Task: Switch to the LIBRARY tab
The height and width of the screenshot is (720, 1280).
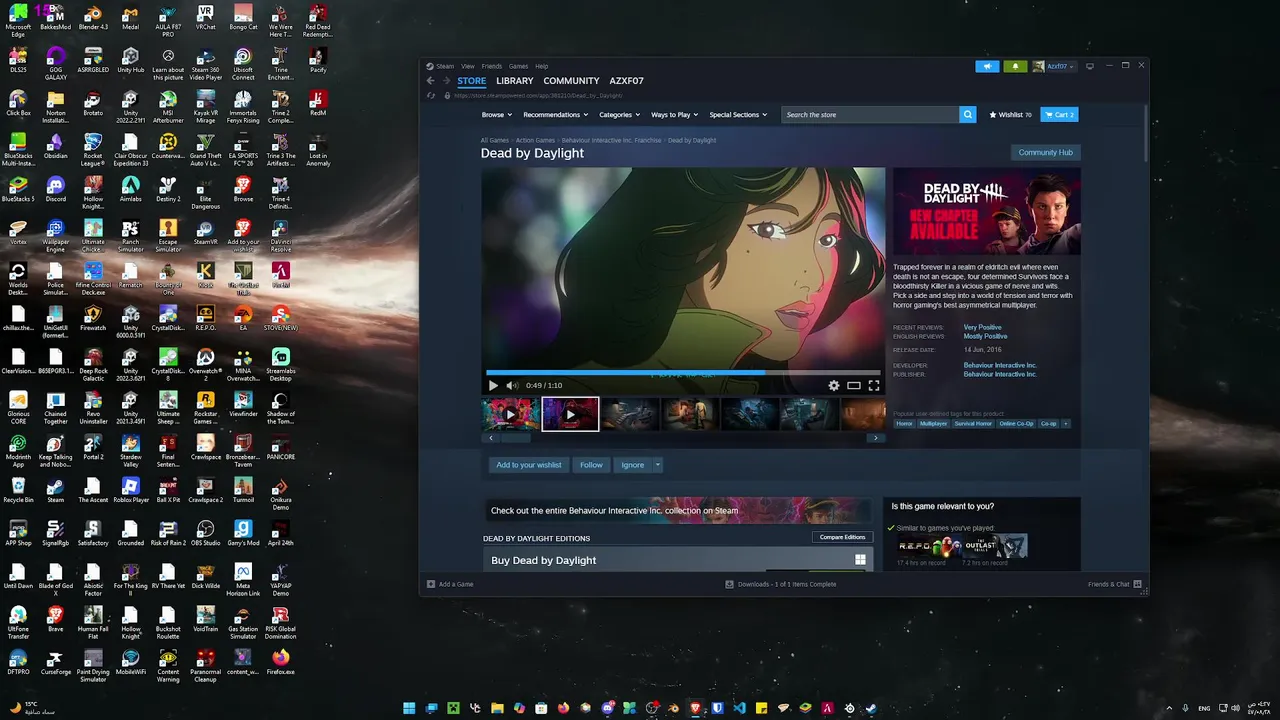Action: [515, 81]
